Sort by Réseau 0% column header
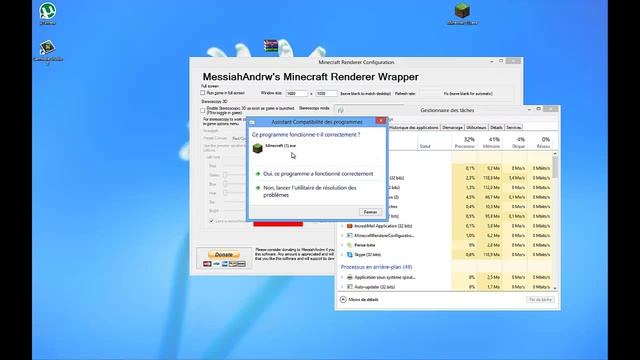 [540, 142]
